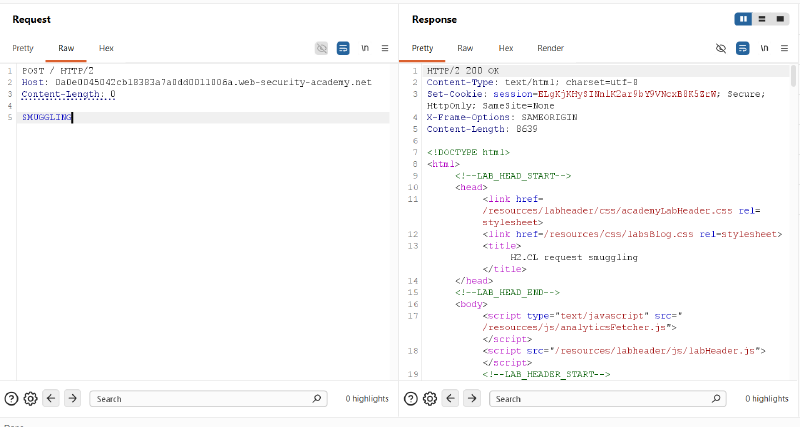Screen dimensions: 800x427
Task: Click the 'Request' panel heading
Action: (x=32, y=19)
